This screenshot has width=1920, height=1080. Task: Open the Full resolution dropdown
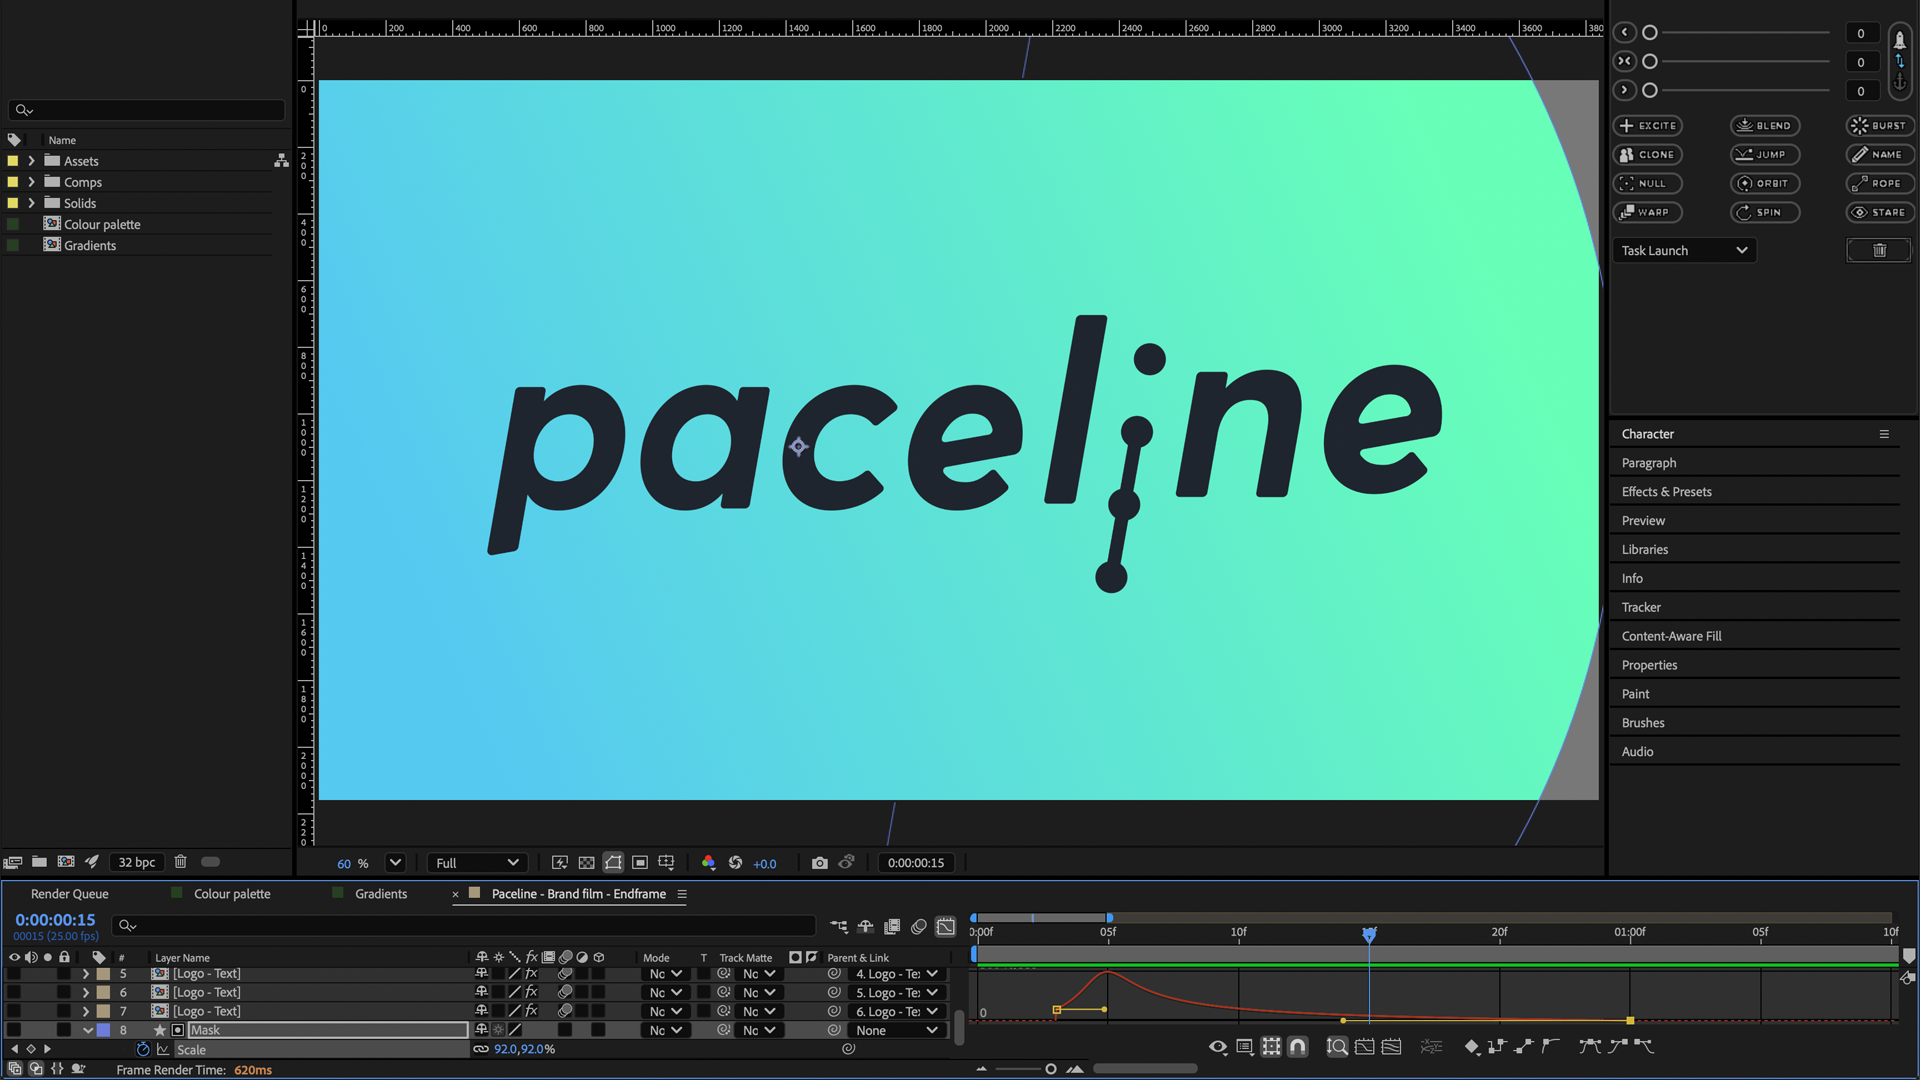point(477,863)
